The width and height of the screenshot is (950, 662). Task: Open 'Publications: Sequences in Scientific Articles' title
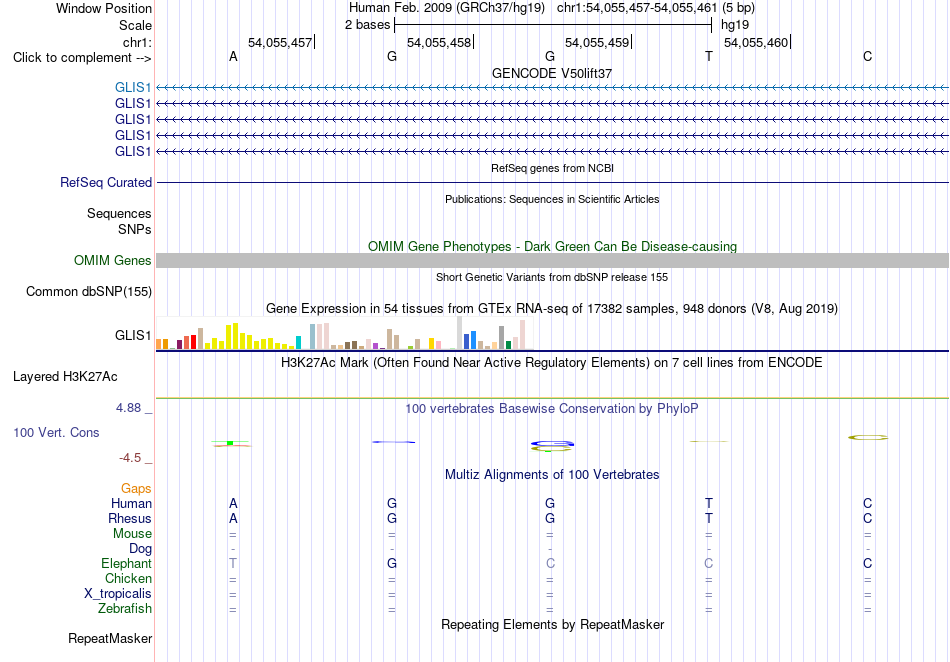pyautogui.click(x=552, y=199)
